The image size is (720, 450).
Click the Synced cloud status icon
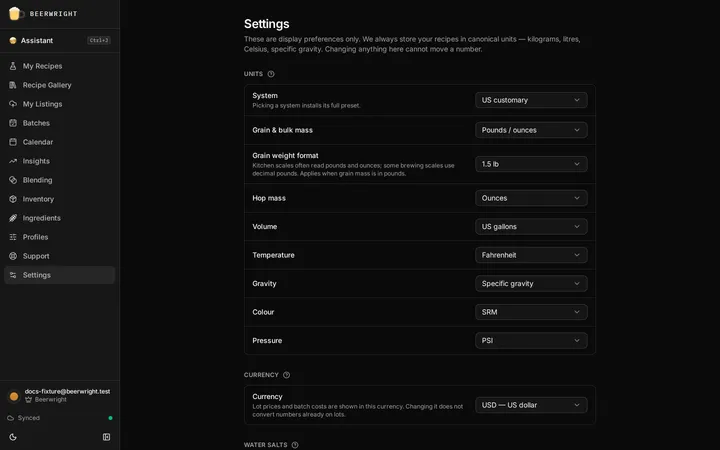[x=11, y=418]
